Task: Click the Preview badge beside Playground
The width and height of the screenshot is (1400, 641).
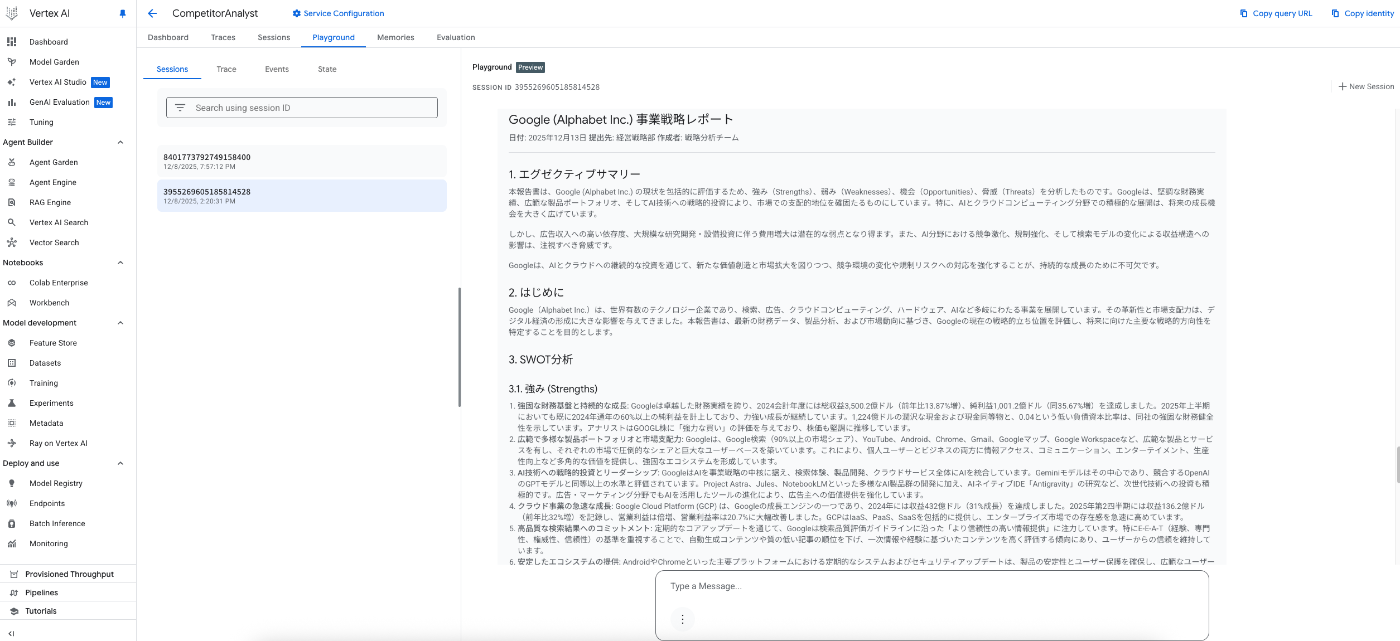Action: pos(530,67)
